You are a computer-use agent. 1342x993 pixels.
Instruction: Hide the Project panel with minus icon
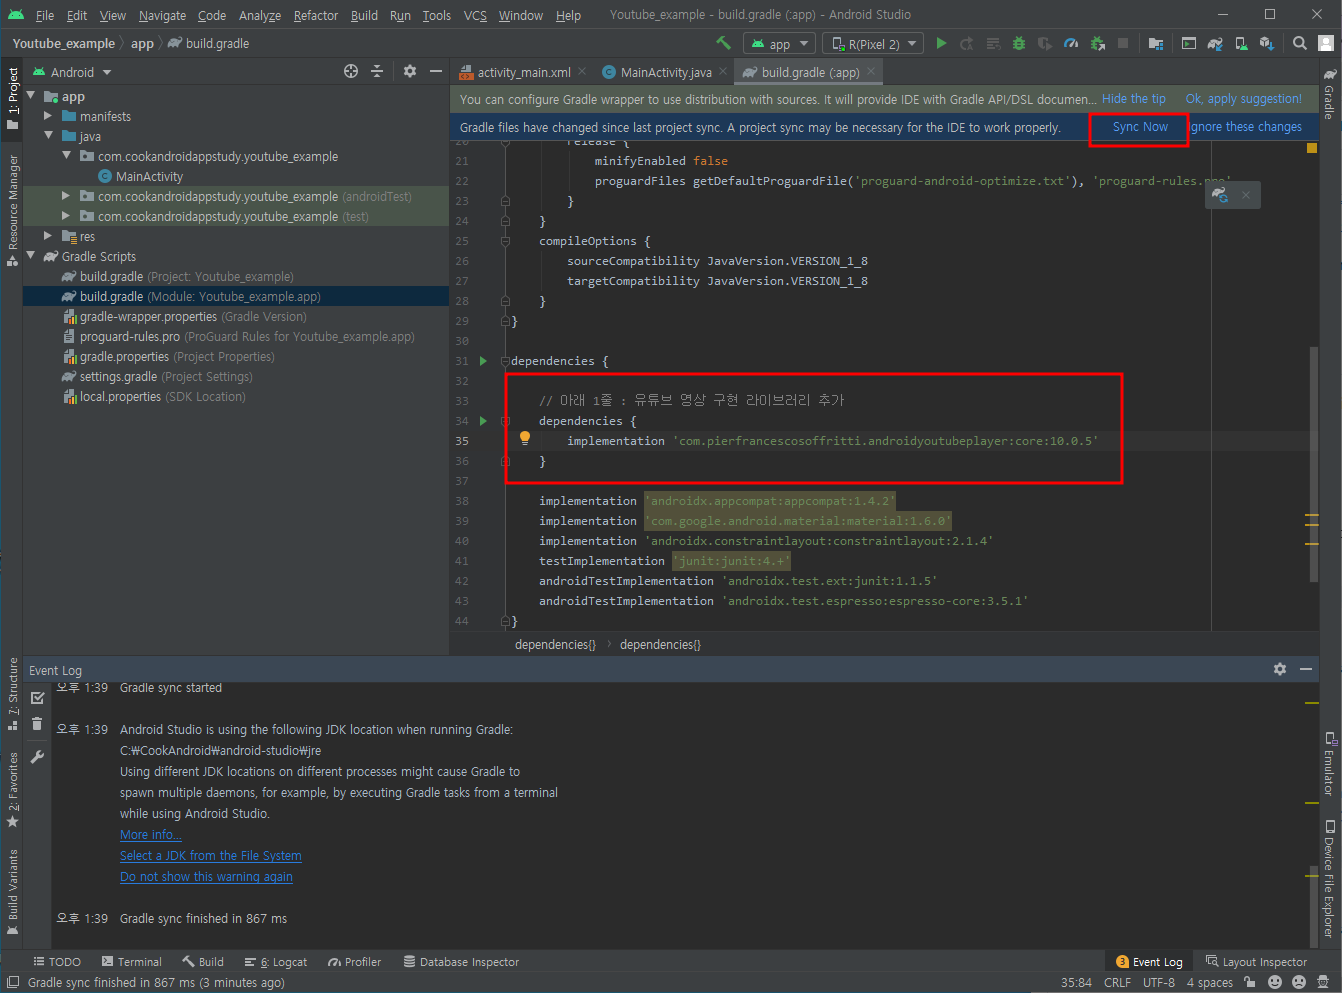436,71
